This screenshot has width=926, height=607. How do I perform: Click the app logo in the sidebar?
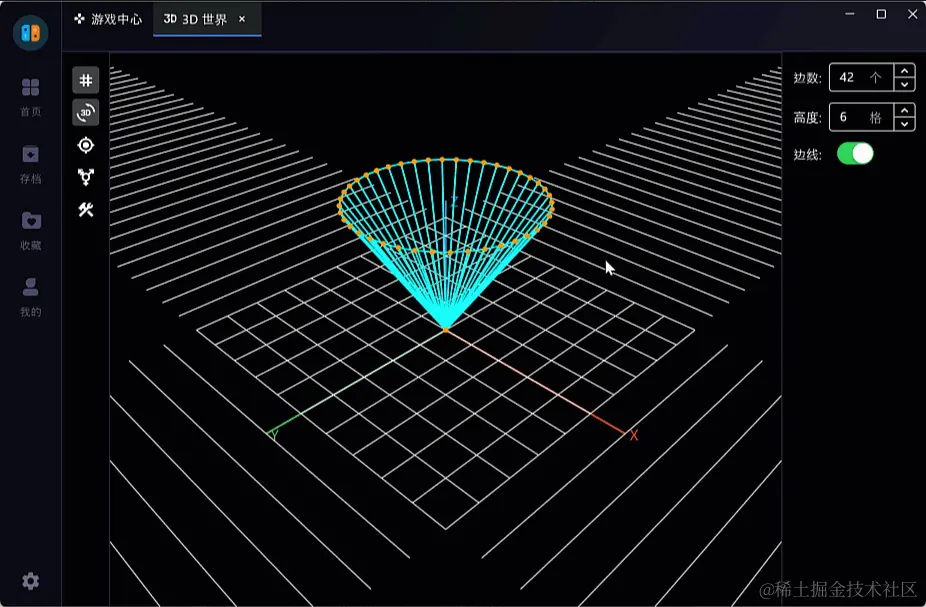point(30,33)
